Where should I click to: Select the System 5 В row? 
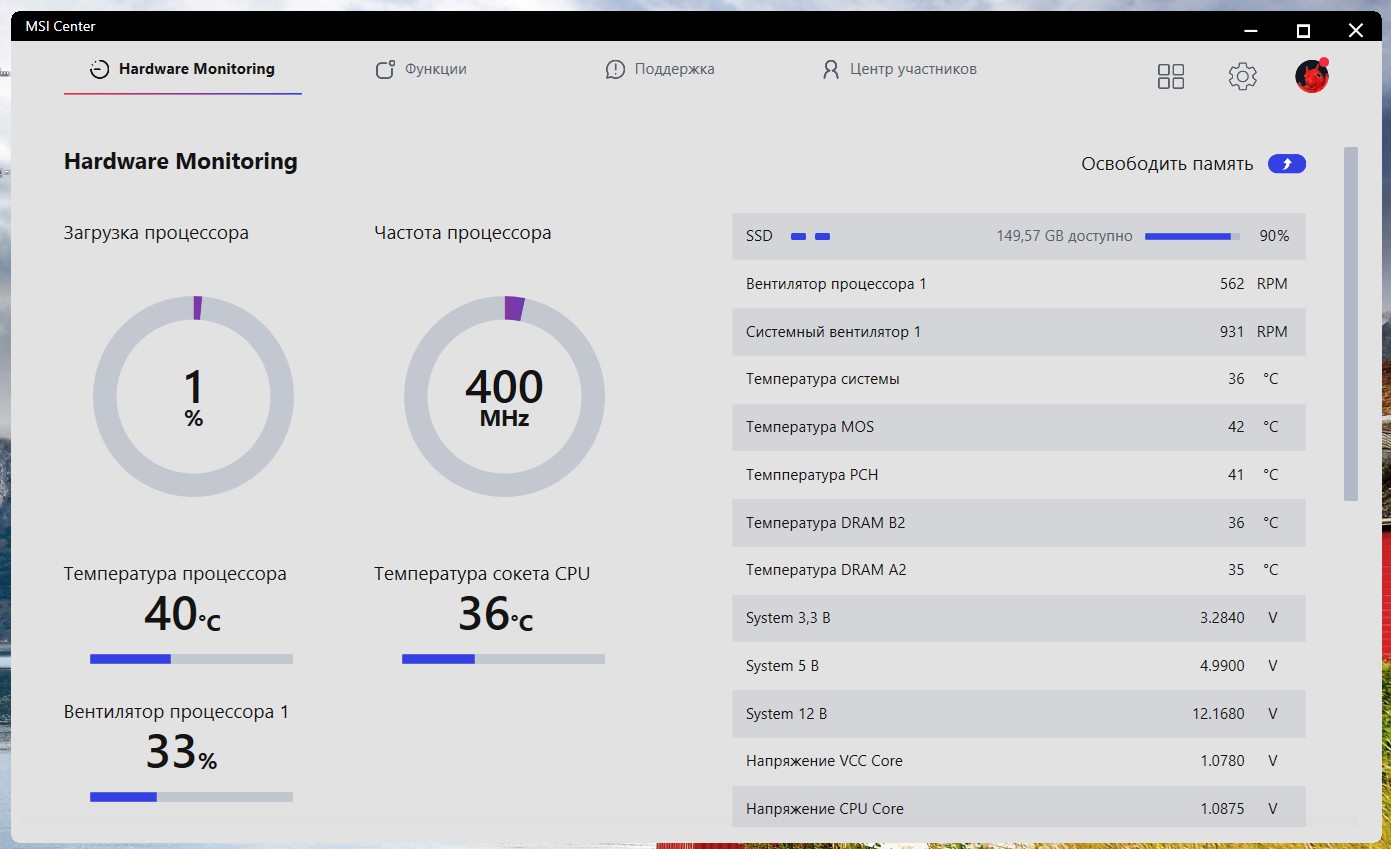1018,666
